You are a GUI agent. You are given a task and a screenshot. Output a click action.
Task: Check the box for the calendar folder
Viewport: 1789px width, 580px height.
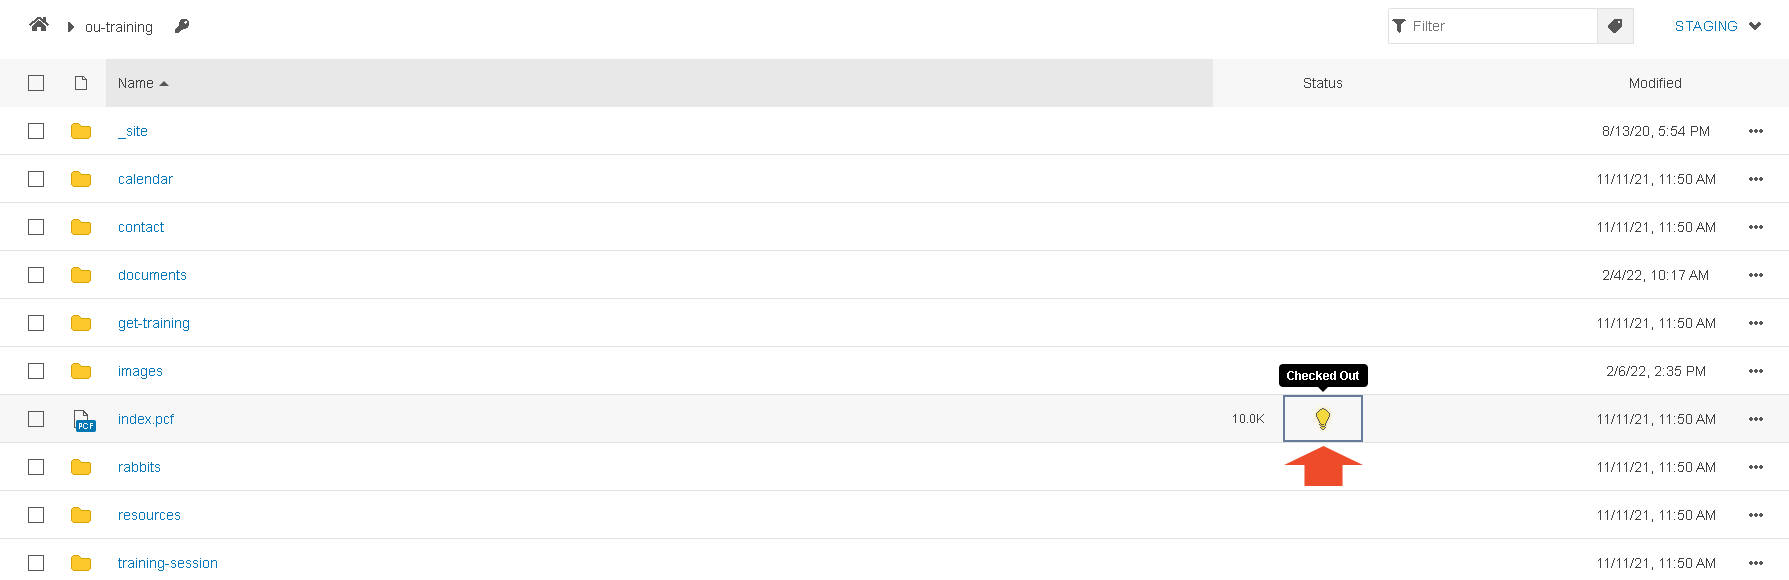click(x=36, y=179)
